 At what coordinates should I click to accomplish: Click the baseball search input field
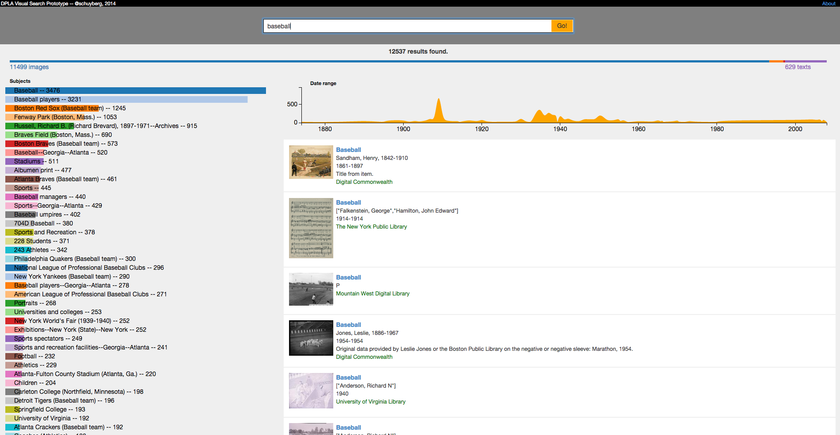tap(407, 26)
